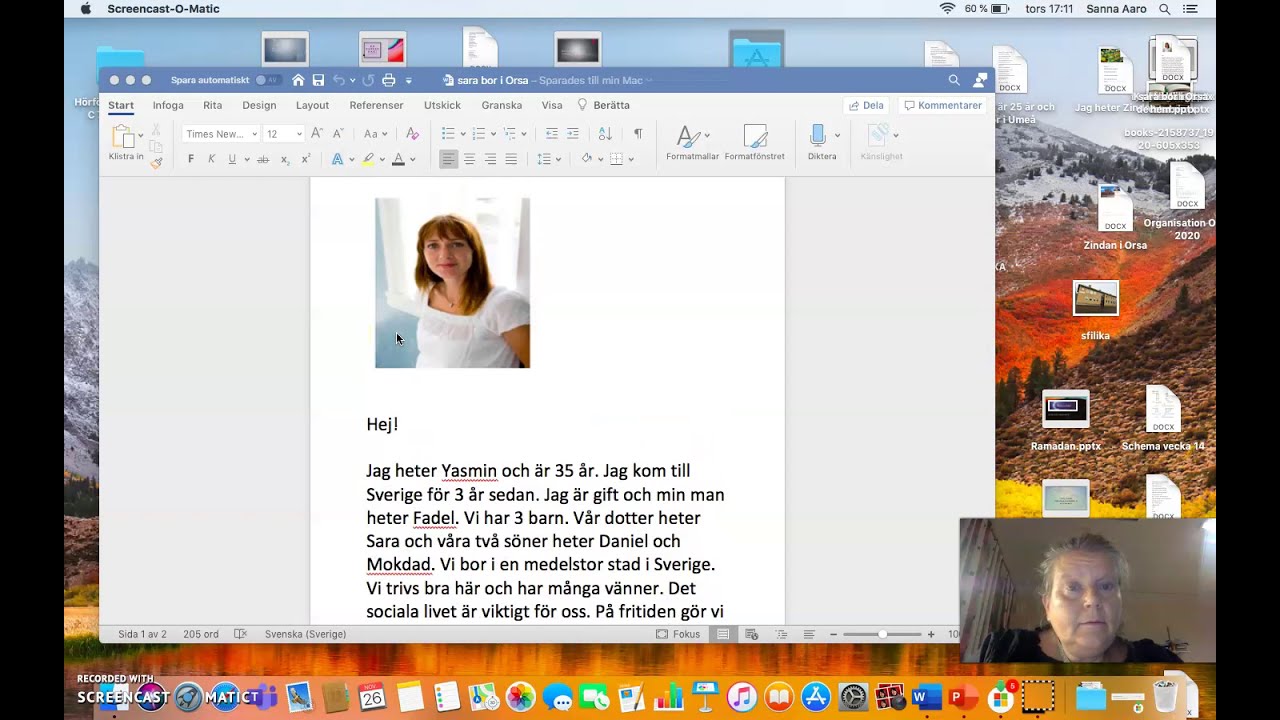Viewport: 1280px width, 720px height.
Task: Paste using Klistra in button
Action: (125, 143)
